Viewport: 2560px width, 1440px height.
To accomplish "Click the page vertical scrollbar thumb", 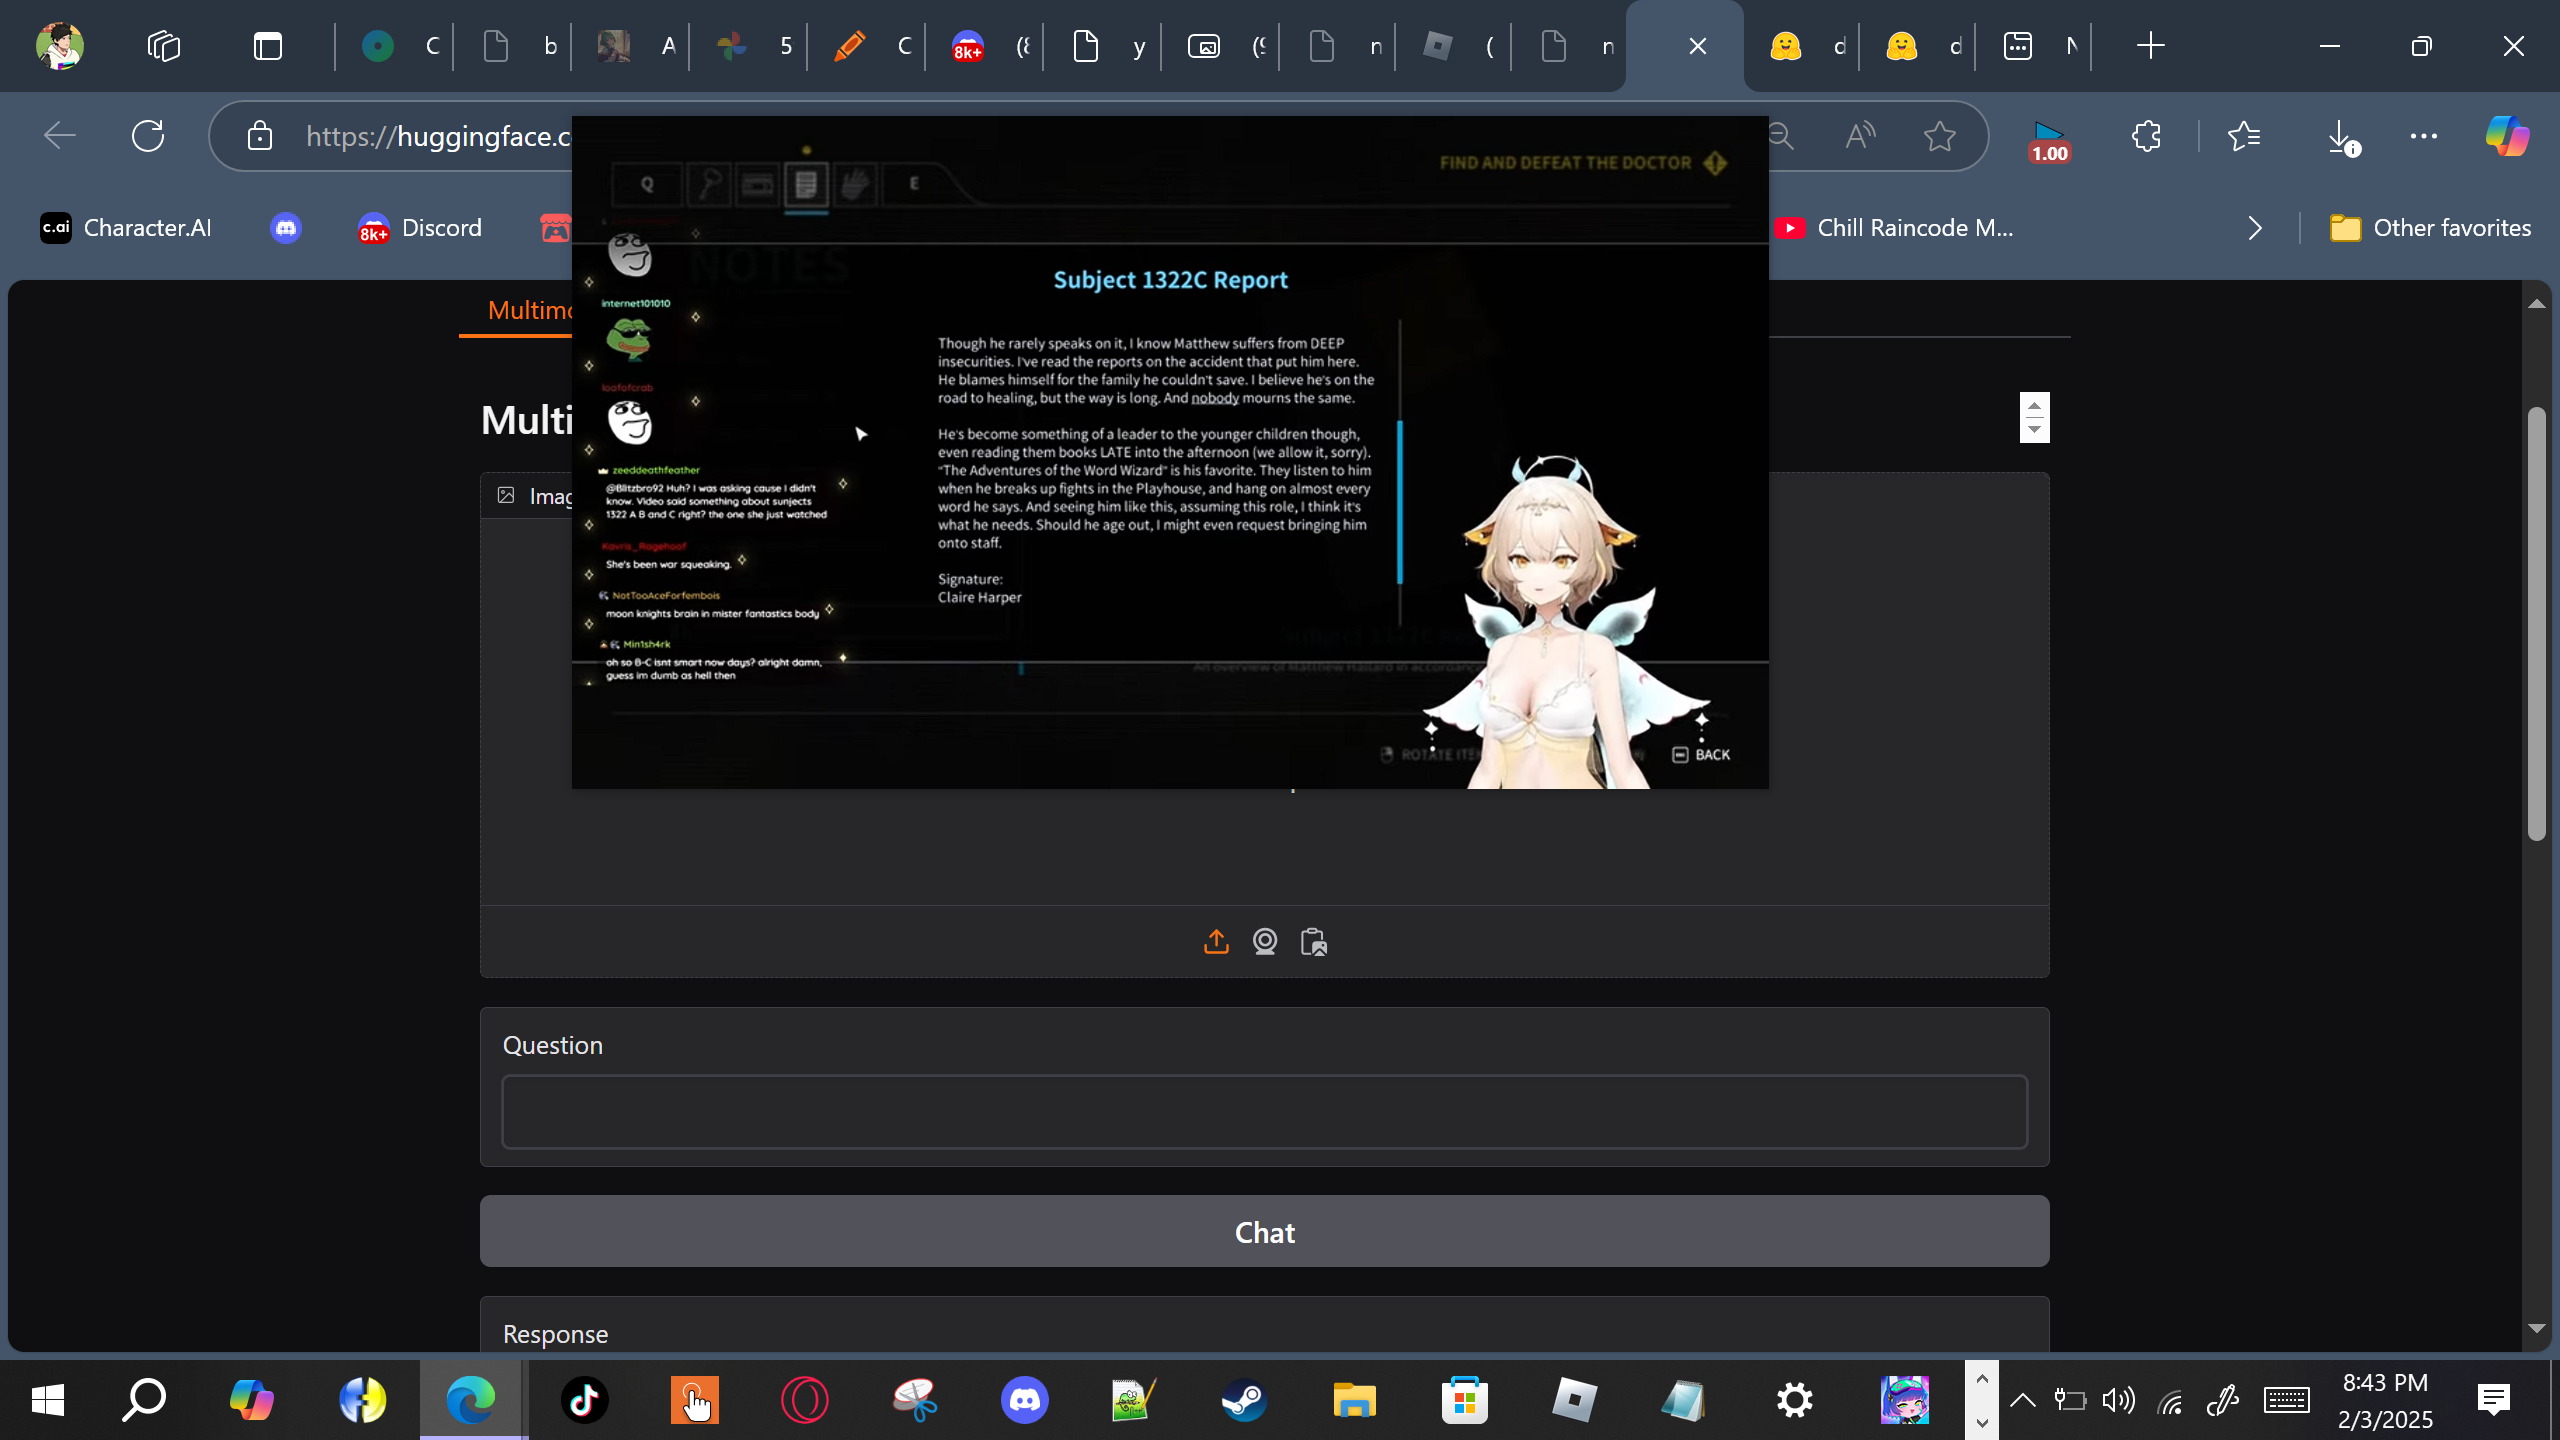I will (2536, 624).
